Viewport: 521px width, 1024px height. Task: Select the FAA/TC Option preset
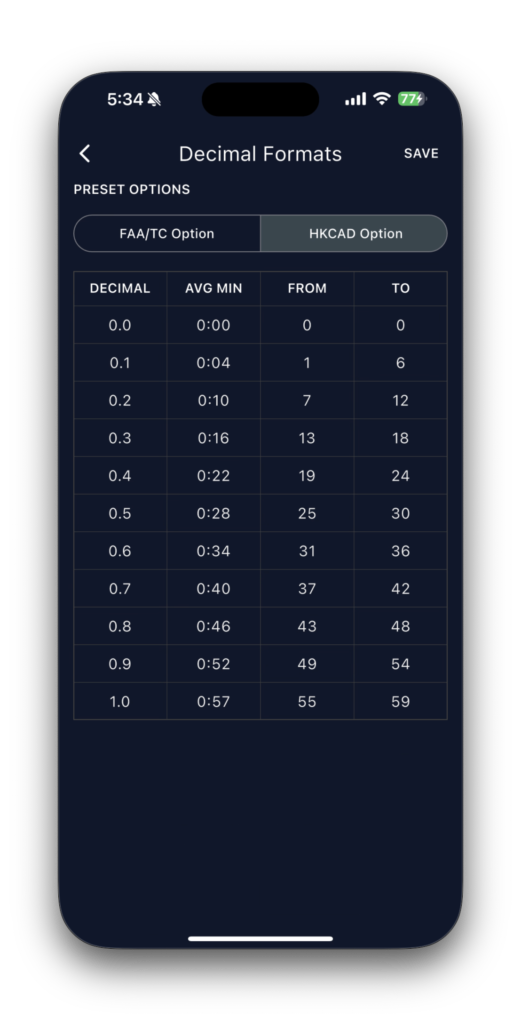click(x=167, y=234)
